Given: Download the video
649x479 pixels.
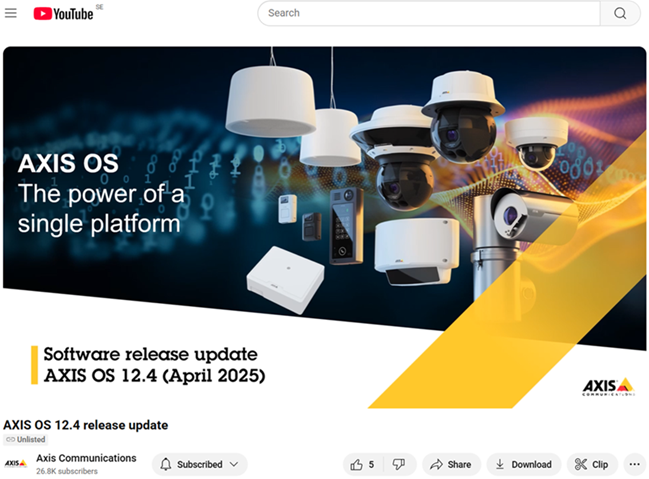Looking at the screenshot, I should [x=524, y=465].
